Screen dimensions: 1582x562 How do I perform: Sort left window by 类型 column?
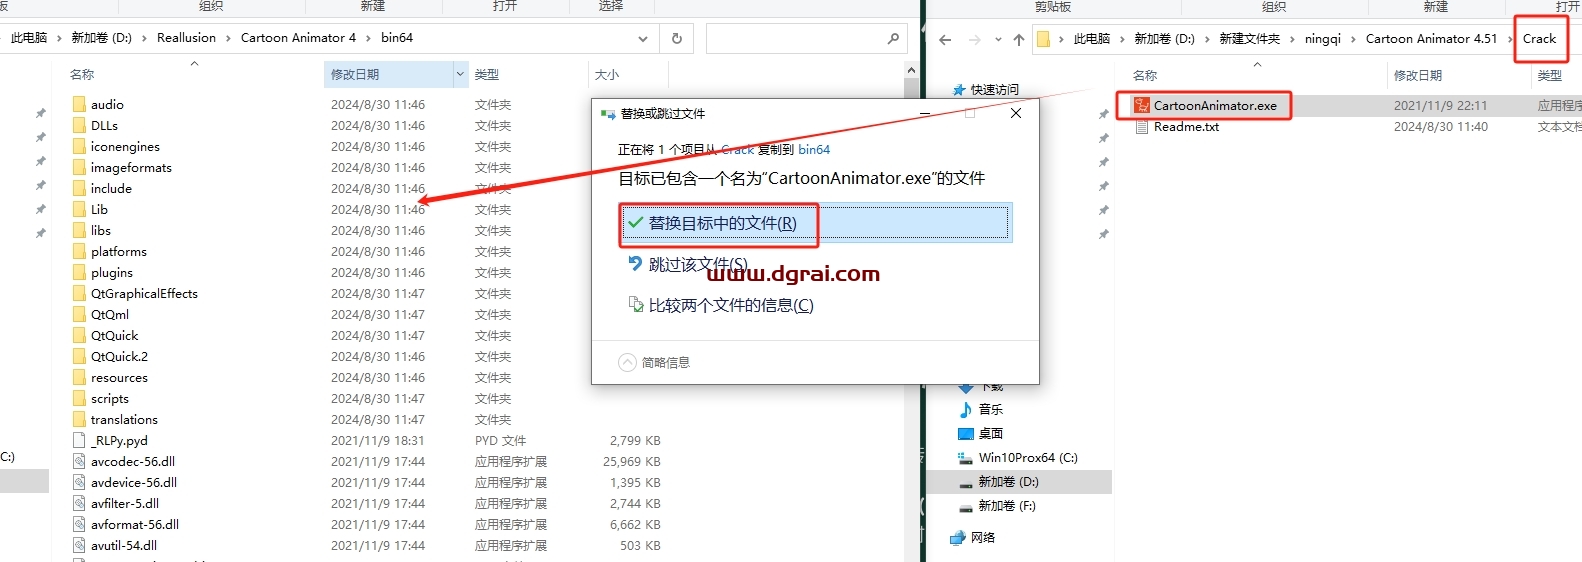tap(487, 74)
